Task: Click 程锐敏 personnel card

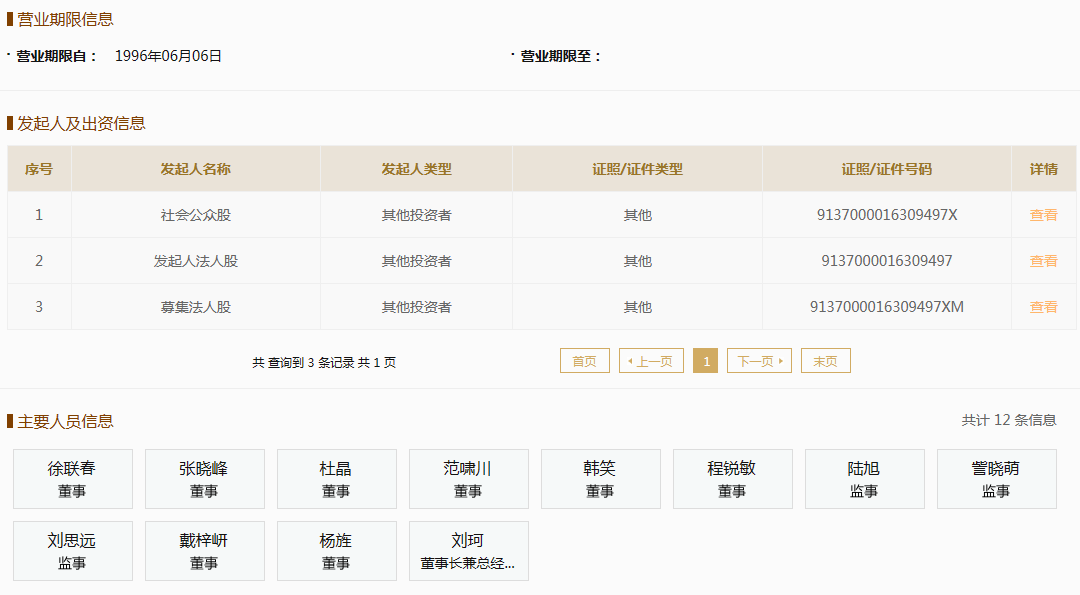Action: (733, 479)
